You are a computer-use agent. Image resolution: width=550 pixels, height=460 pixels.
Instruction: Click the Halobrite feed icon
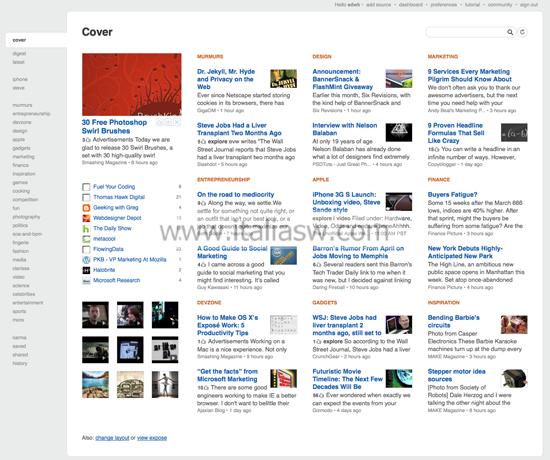(x=86, y=270)
